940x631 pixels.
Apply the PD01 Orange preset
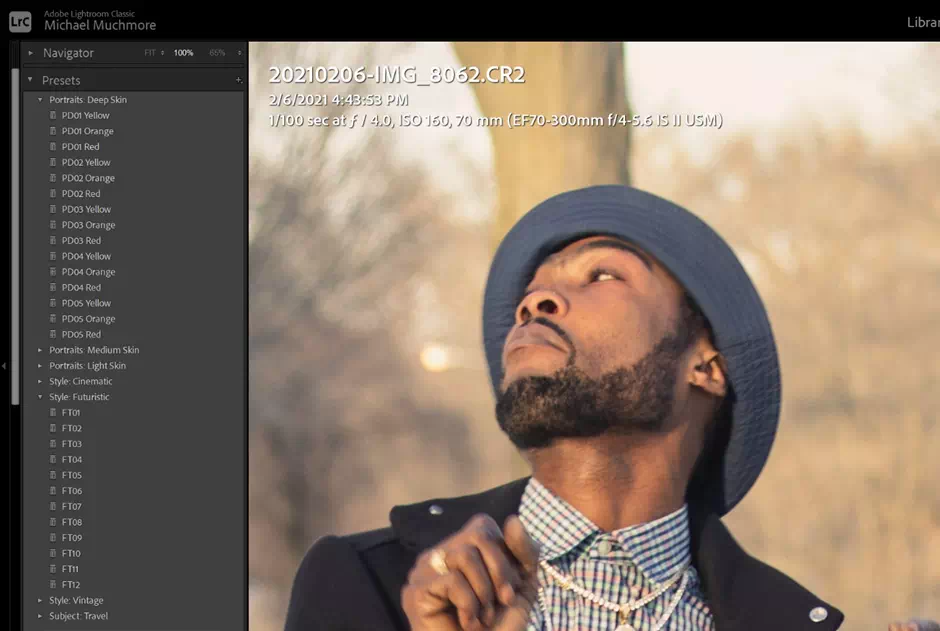click(88, 131)
